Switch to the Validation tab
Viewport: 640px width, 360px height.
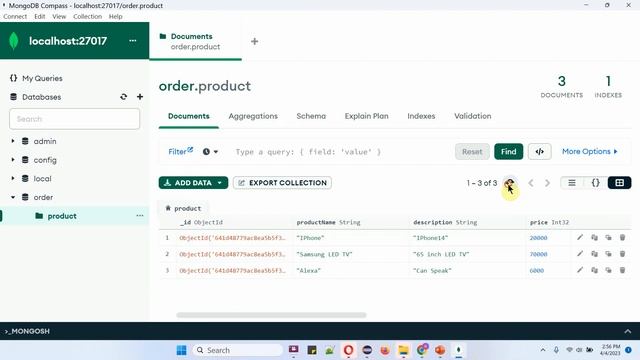tap(473, 116)
